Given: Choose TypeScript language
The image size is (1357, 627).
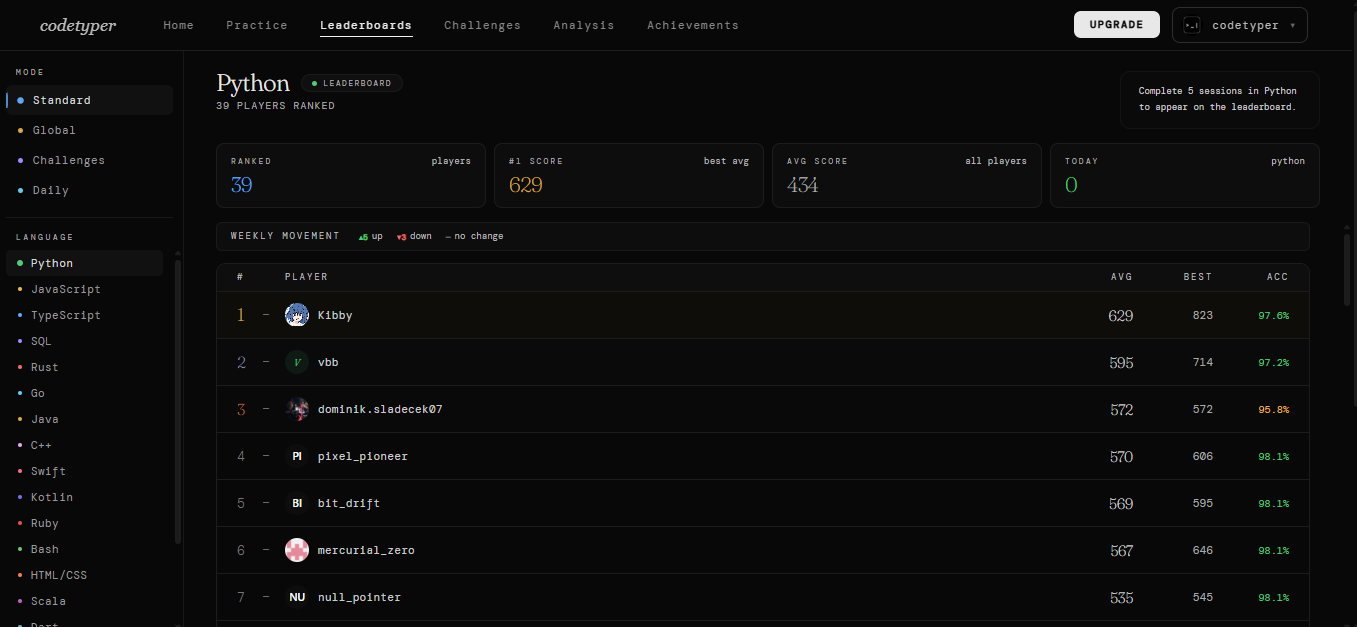Looking at the screenshot, I should click(x=85, y=315).
